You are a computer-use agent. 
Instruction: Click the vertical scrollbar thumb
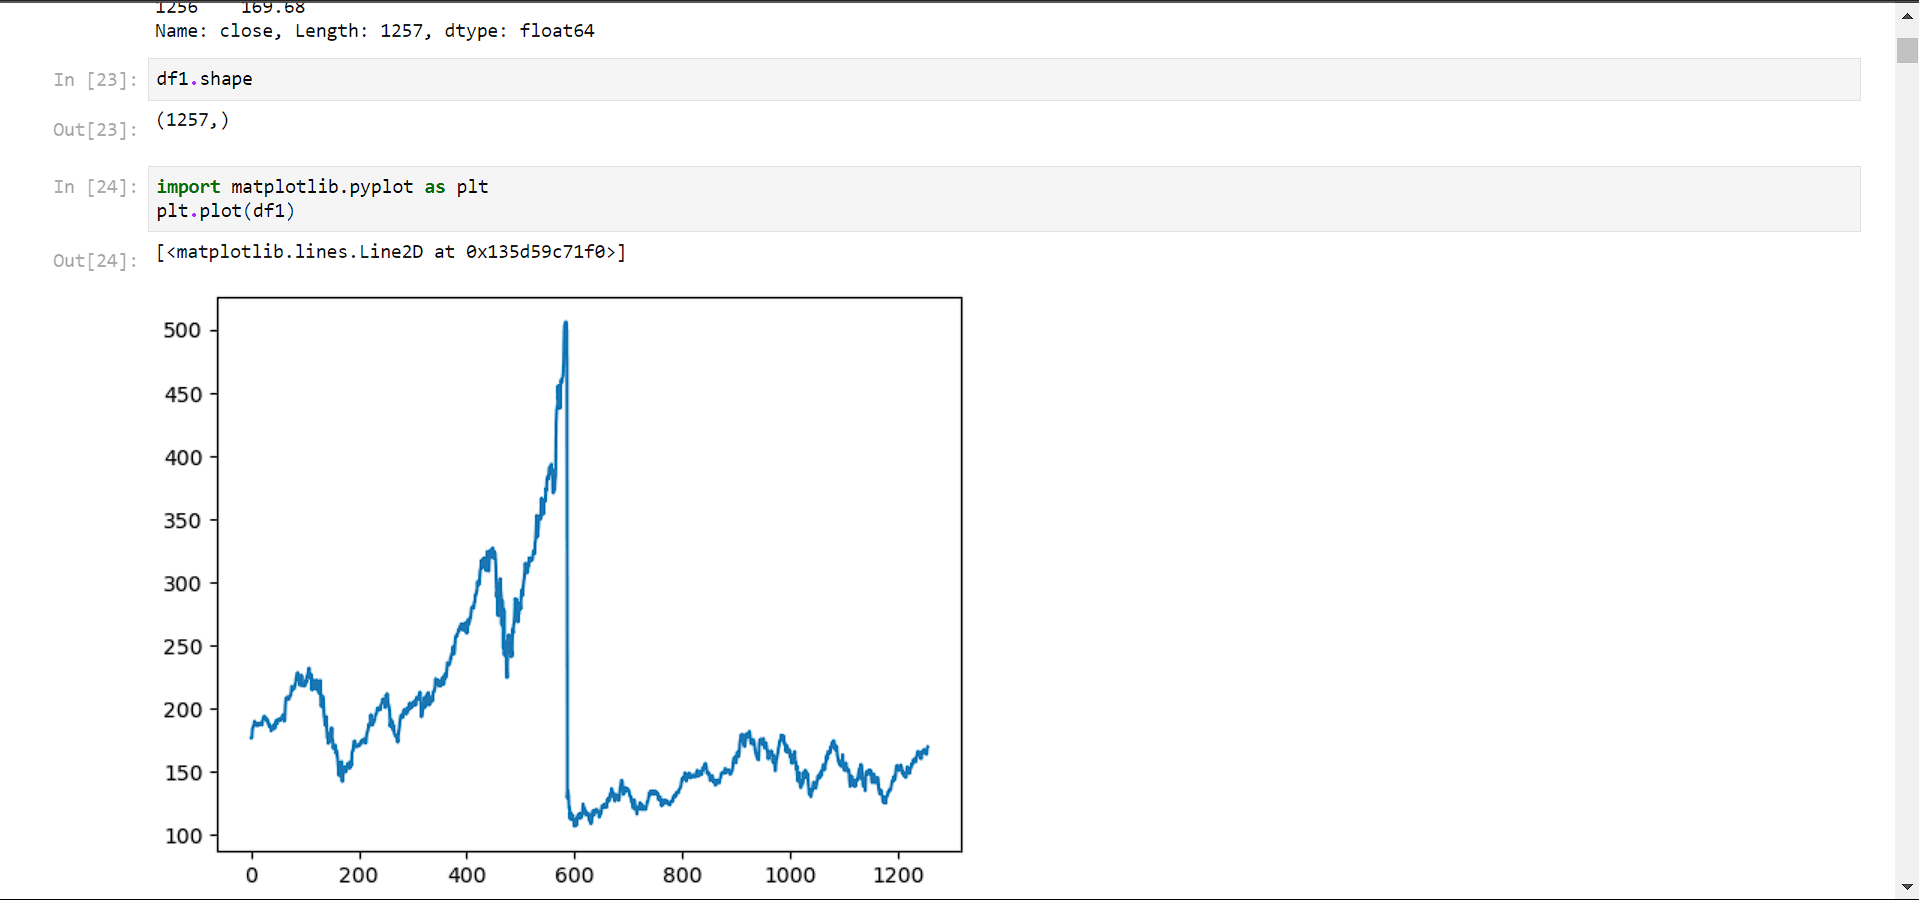[1907, 50]
